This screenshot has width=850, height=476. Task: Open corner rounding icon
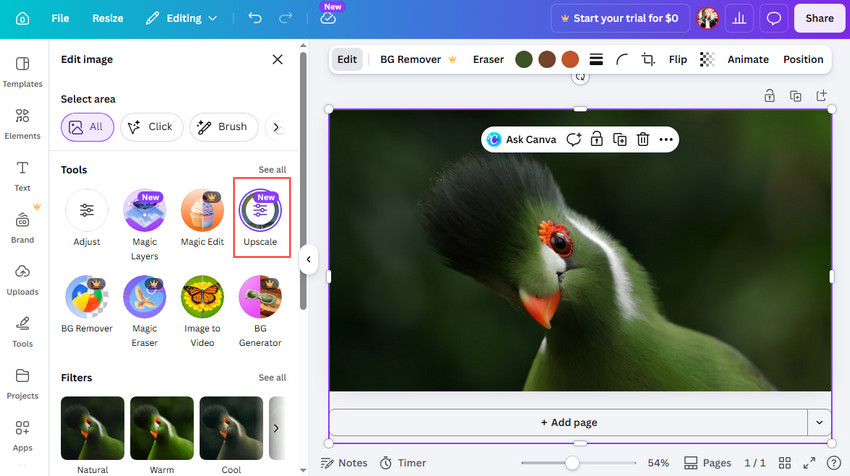622,59
